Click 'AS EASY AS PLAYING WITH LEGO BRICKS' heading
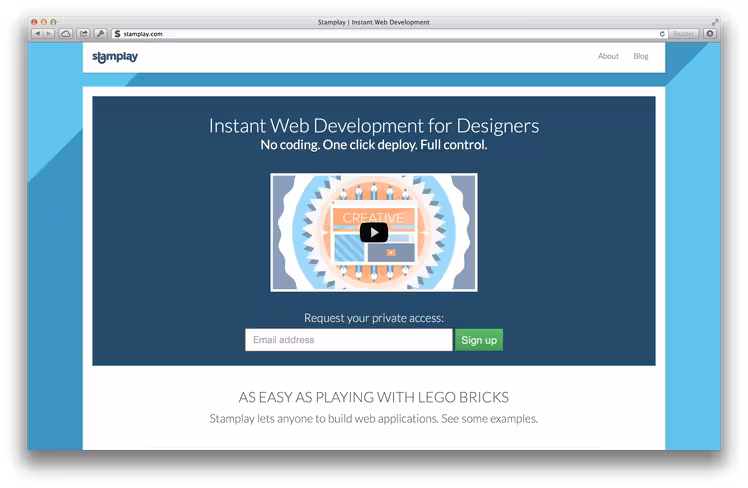The width and height of the screenshot is (748, 488). 374,397
